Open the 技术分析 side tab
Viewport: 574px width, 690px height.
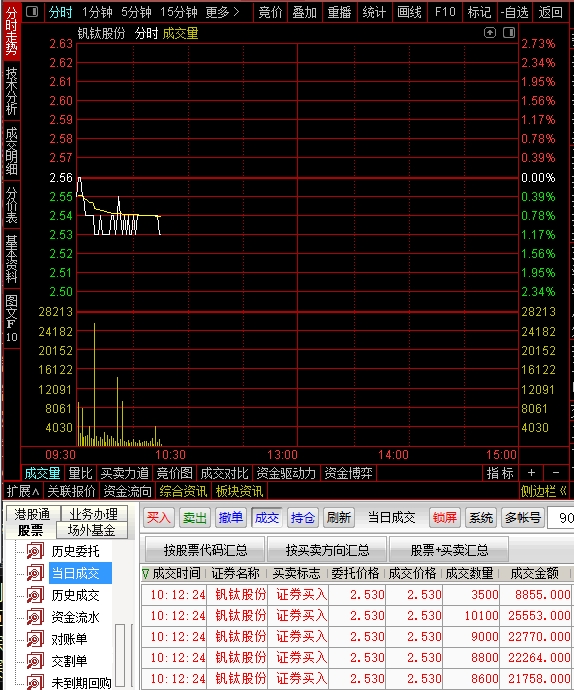(x=11, y=91)
